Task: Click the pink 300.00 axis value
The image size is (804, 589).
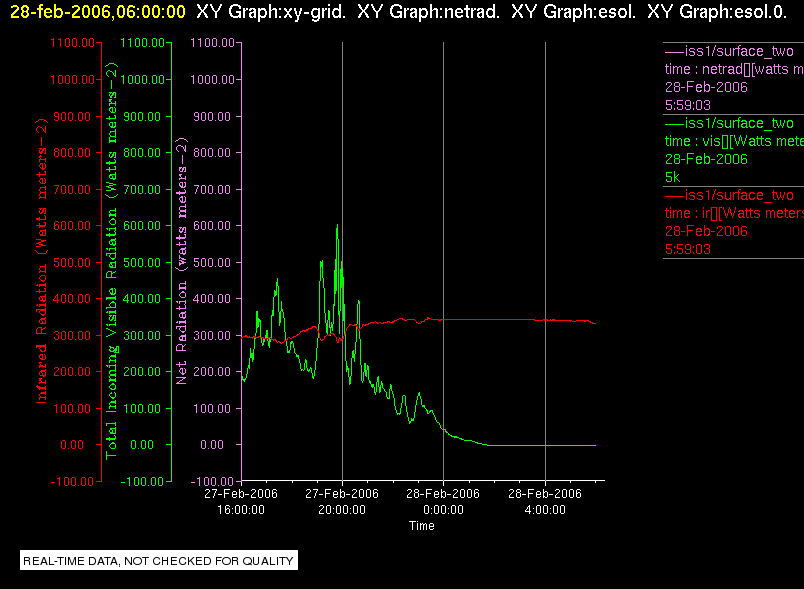Action: pos(212,336)
